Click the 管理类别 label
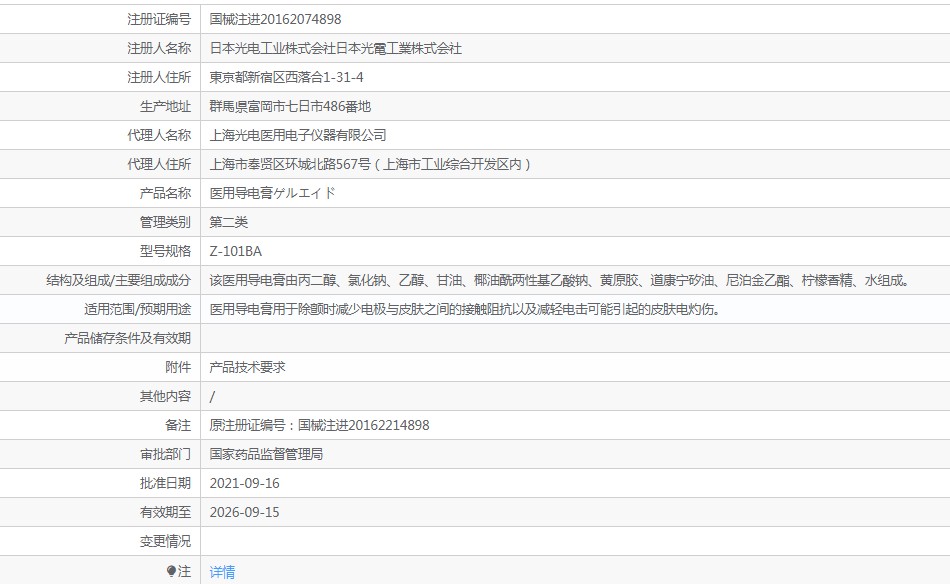This screenshot has width=950, height=584. click(x=165, y=222)
